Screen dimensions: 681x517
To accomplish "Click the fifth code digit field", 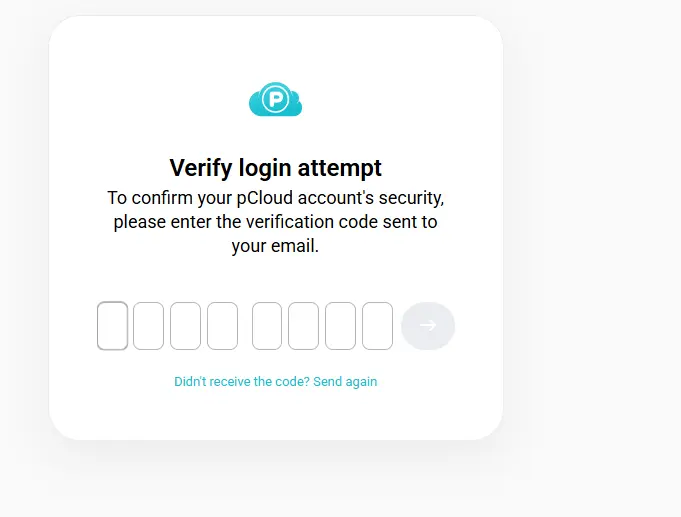I will (x=267, y=326).
